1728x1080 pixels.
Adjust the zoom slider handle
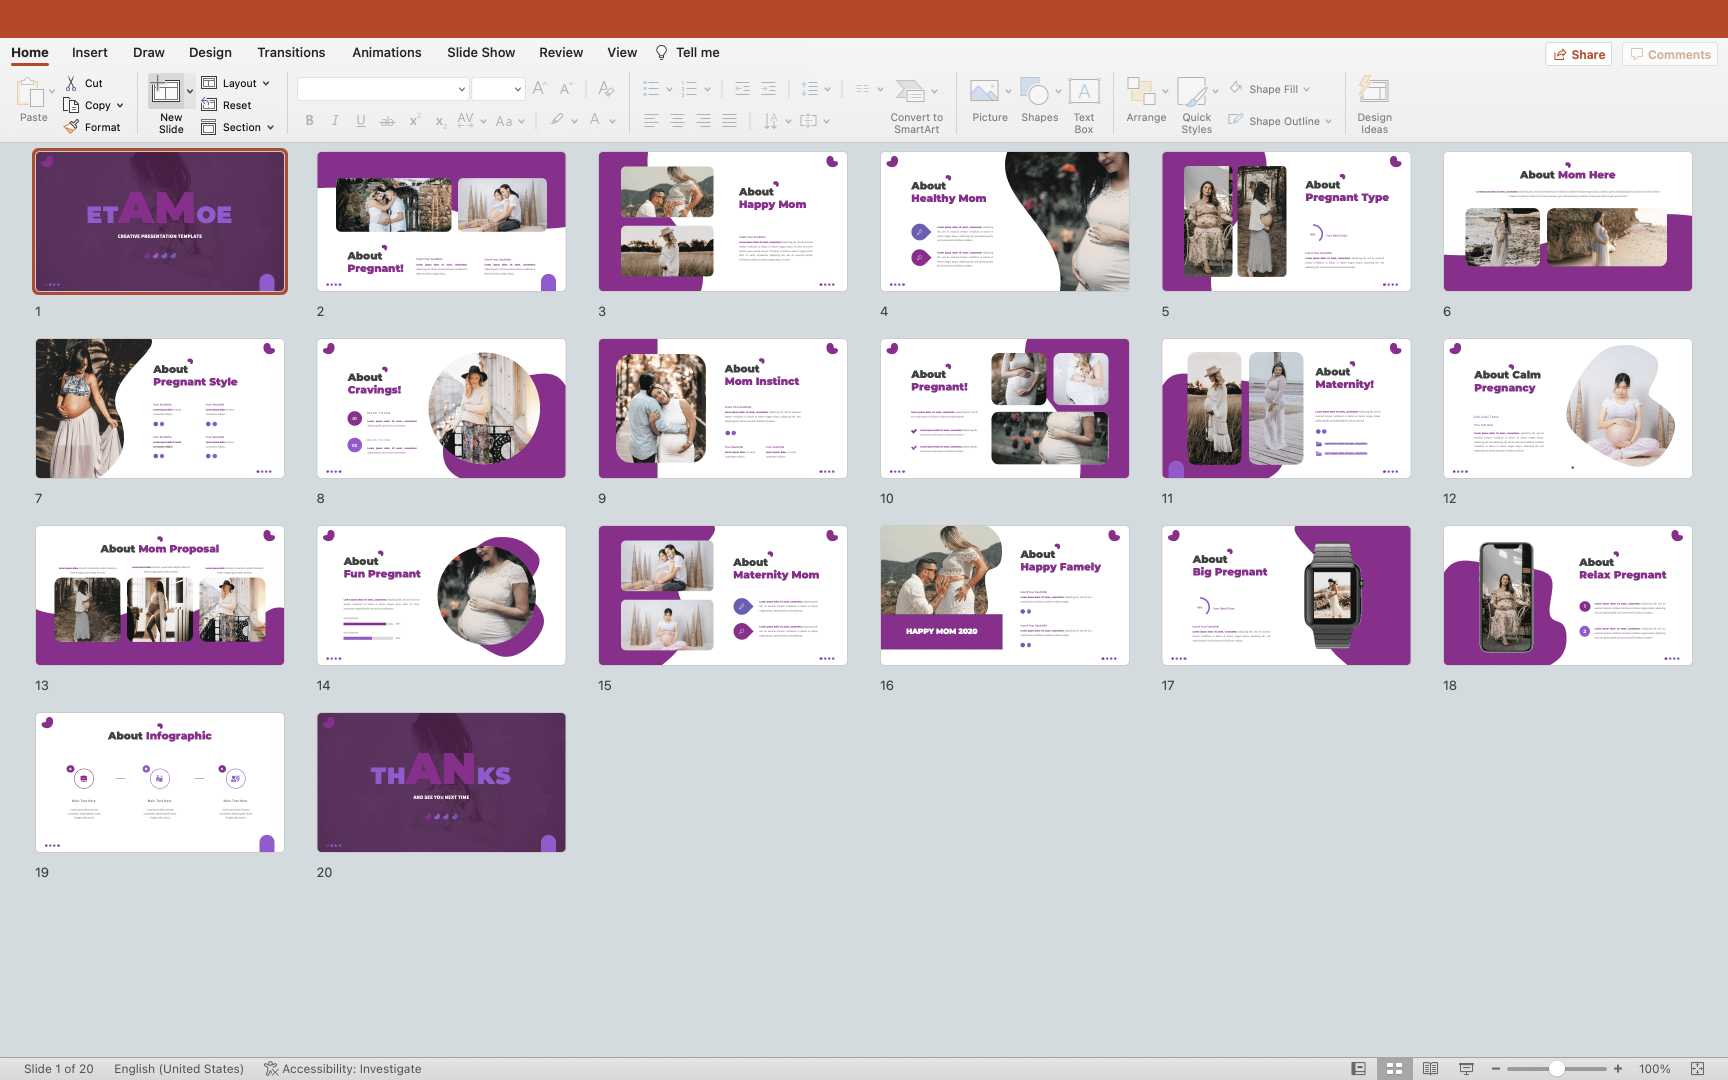1557,1069
